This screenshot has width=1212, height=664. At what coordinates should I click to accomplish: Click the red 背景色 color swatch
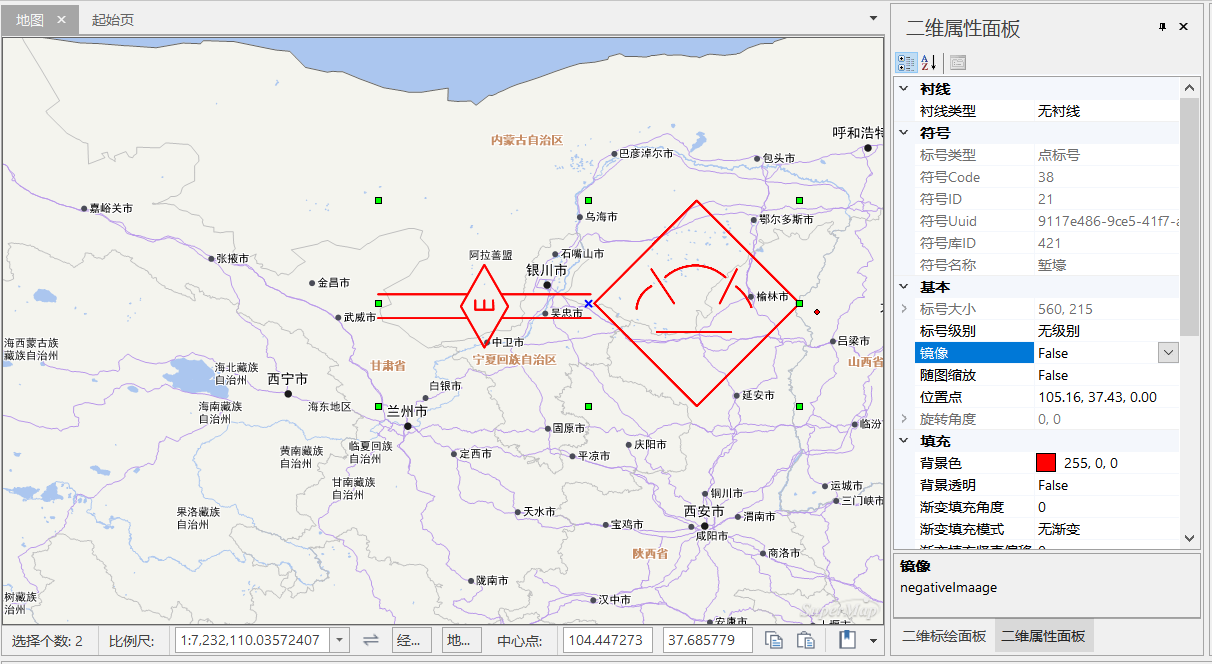pyautogui.click(x=1046, y=463)
